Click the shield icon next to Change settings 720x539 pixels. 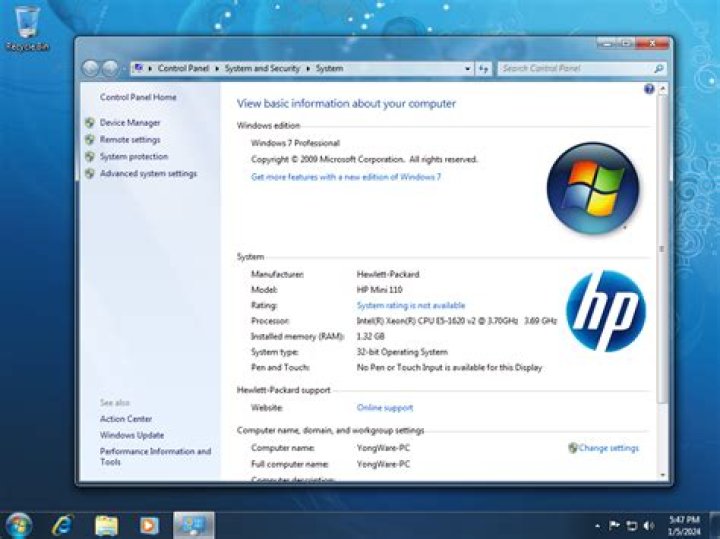click(x=573, y=448)
